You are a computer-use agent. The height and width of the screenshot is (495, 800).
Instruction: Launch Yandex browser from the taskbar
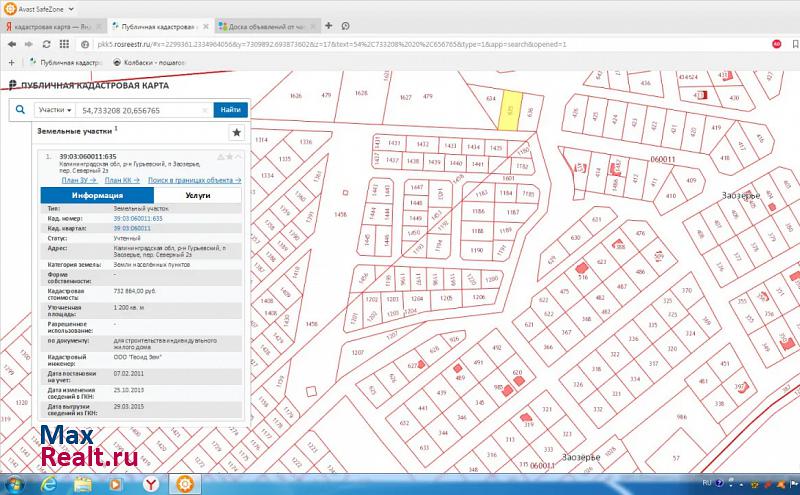click(150, 484)
